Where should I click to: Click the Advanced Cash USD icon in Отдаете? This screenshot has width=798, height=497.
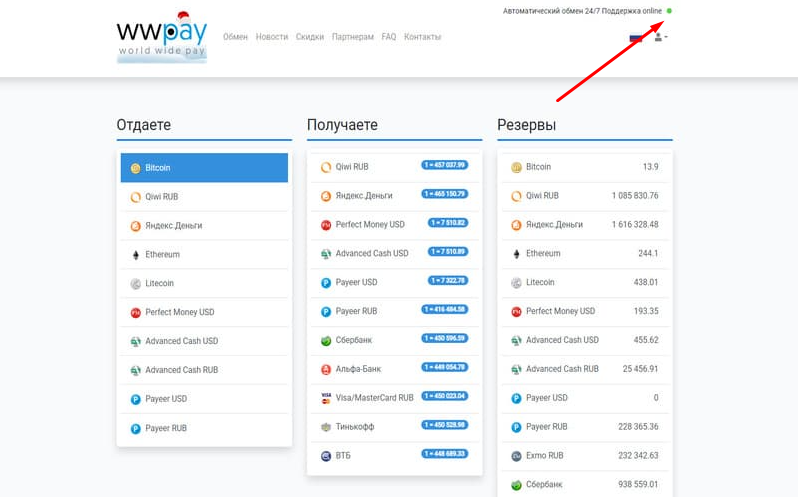point(135,341)
